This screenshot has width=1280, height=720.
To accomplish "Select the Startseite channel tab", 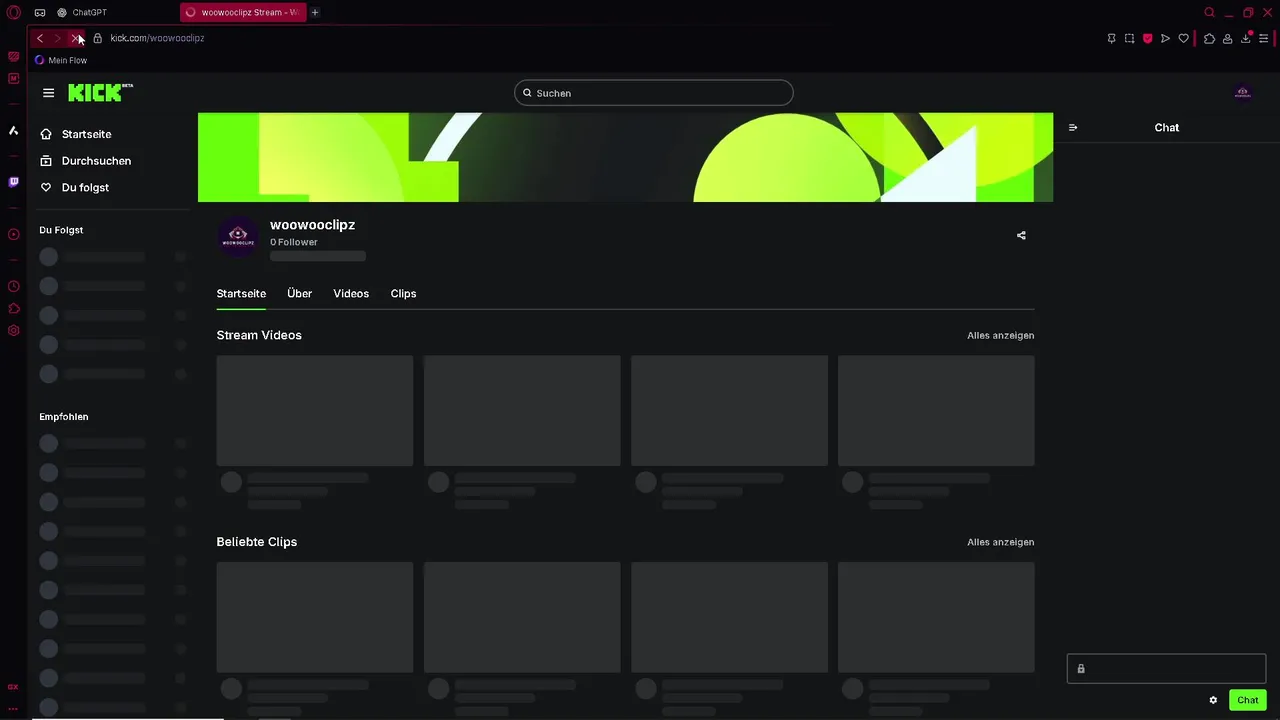I will 241,294.
